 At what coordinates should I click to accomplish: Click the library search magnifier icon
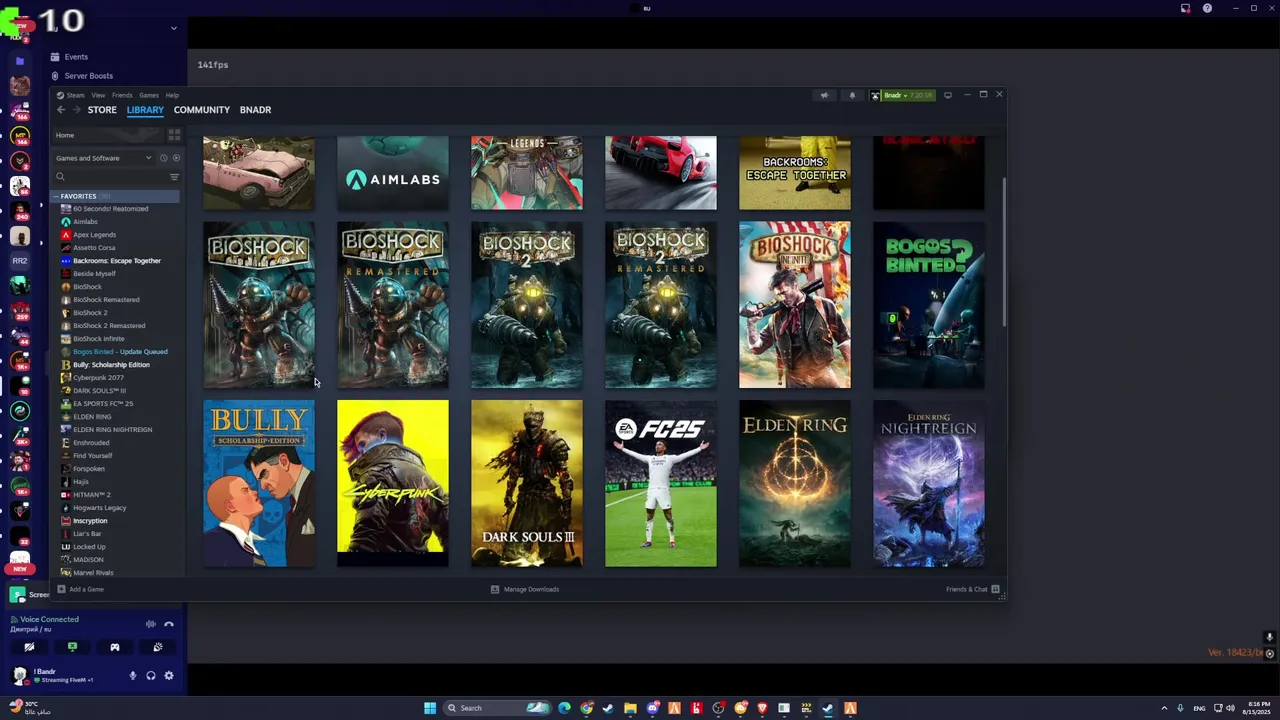tap(60, 177)
